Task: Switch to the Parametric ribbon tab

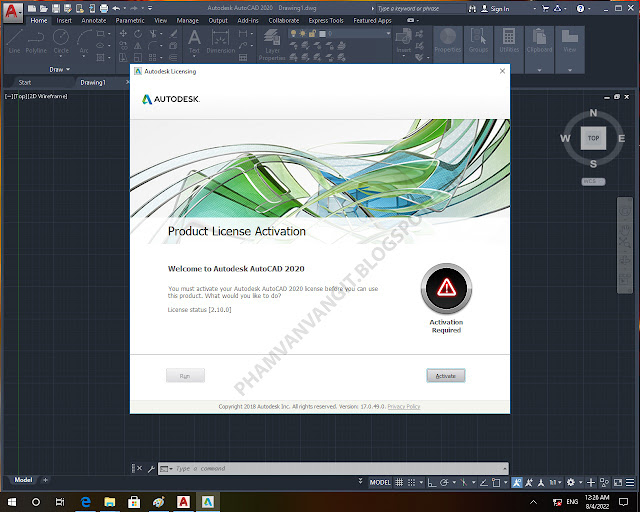Action: click(x=130, y=20)
